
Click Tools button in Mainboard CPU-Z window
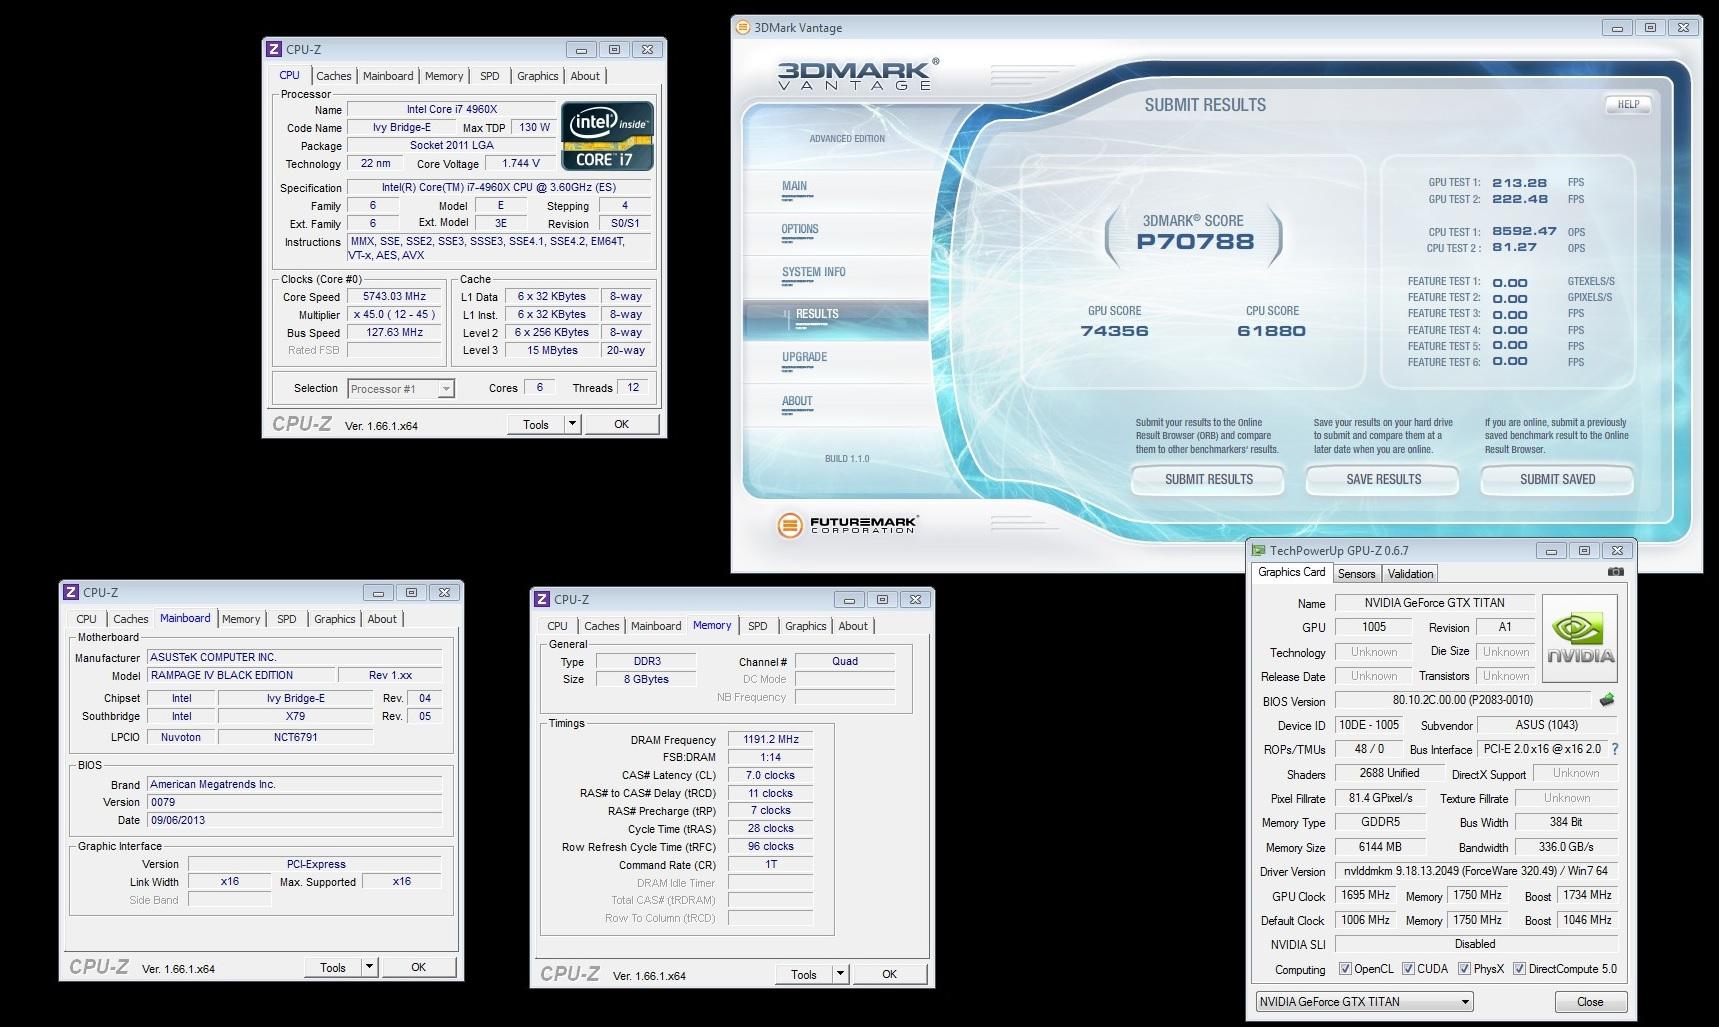(333, 967)
